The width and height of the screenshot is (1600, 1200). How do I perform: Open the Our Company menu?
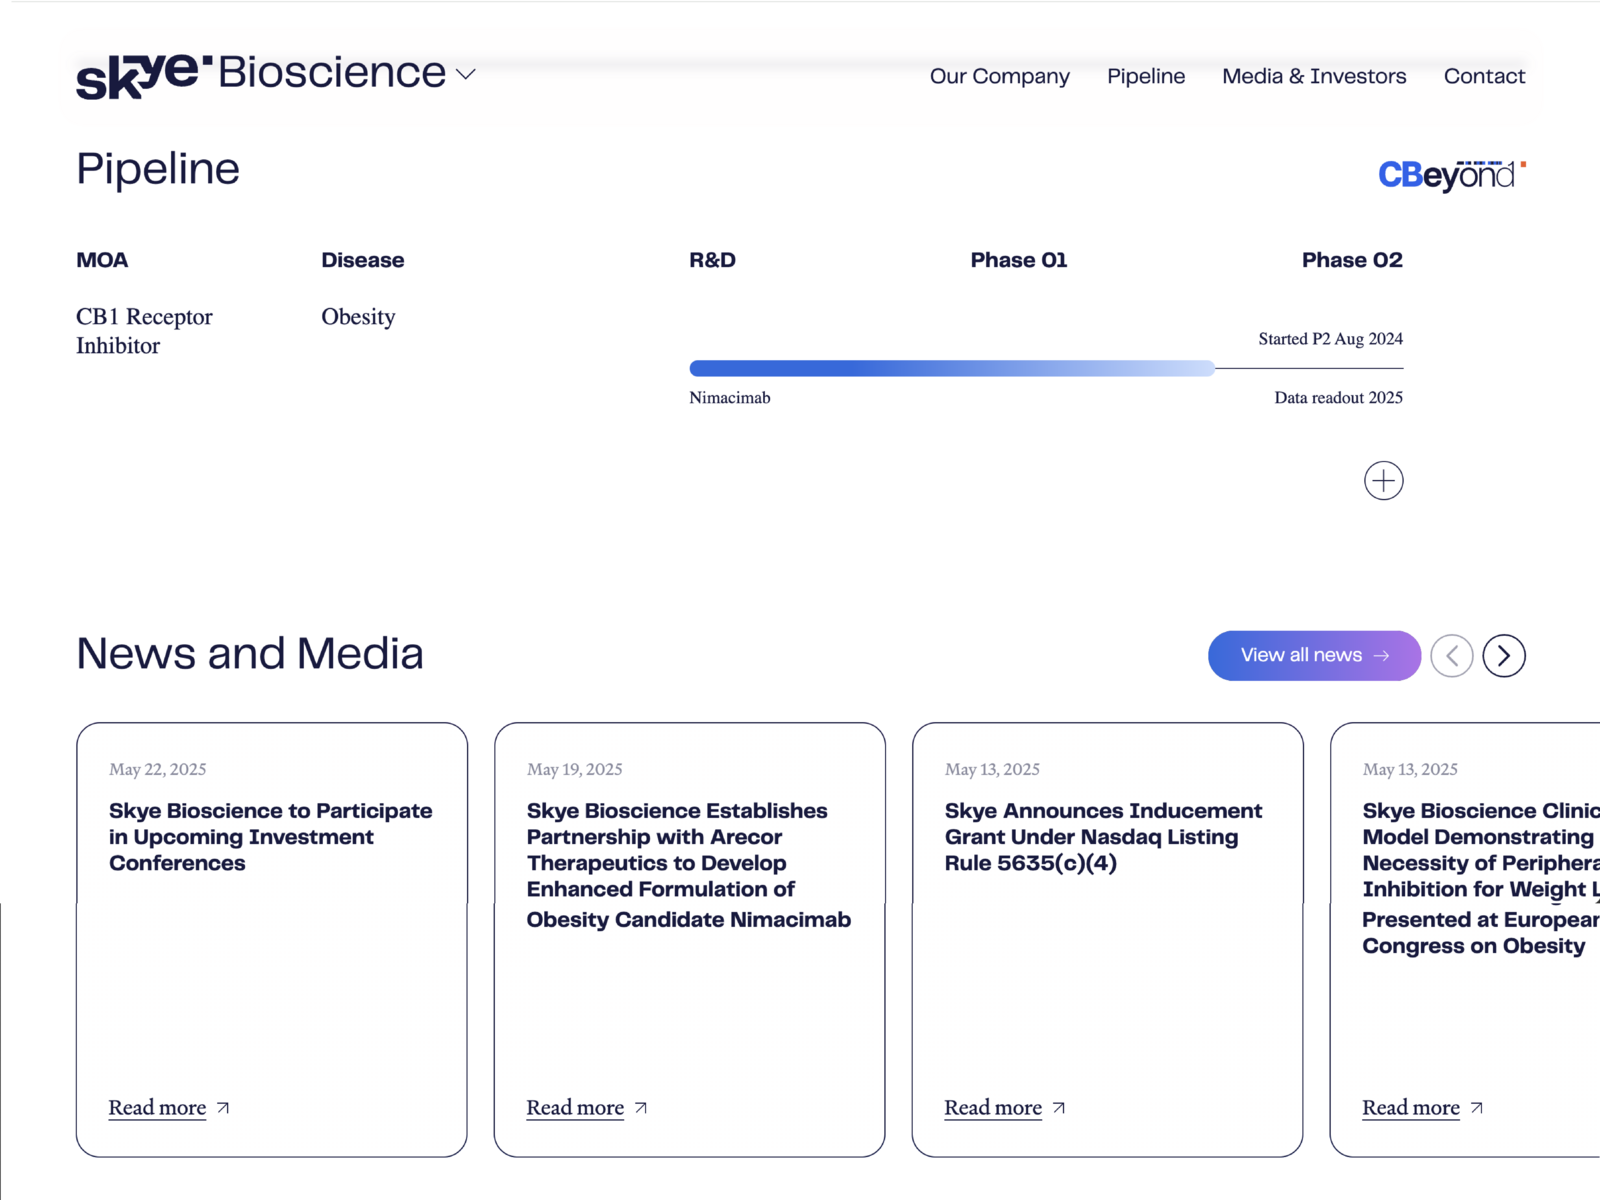pyautogui.click(x=999, y=76)
